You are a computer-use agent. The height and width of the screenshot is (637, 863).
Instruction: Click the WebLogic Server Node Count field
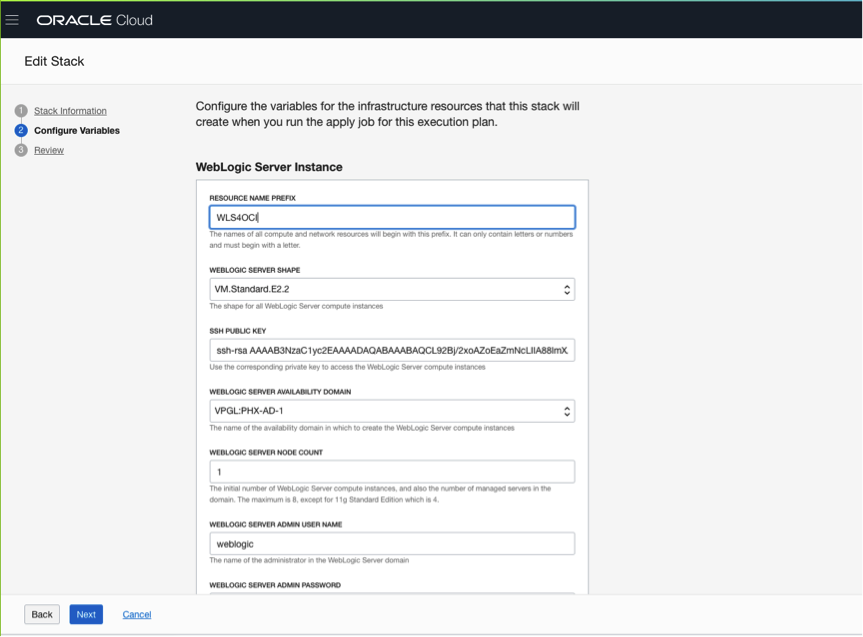tap(392, 472)
